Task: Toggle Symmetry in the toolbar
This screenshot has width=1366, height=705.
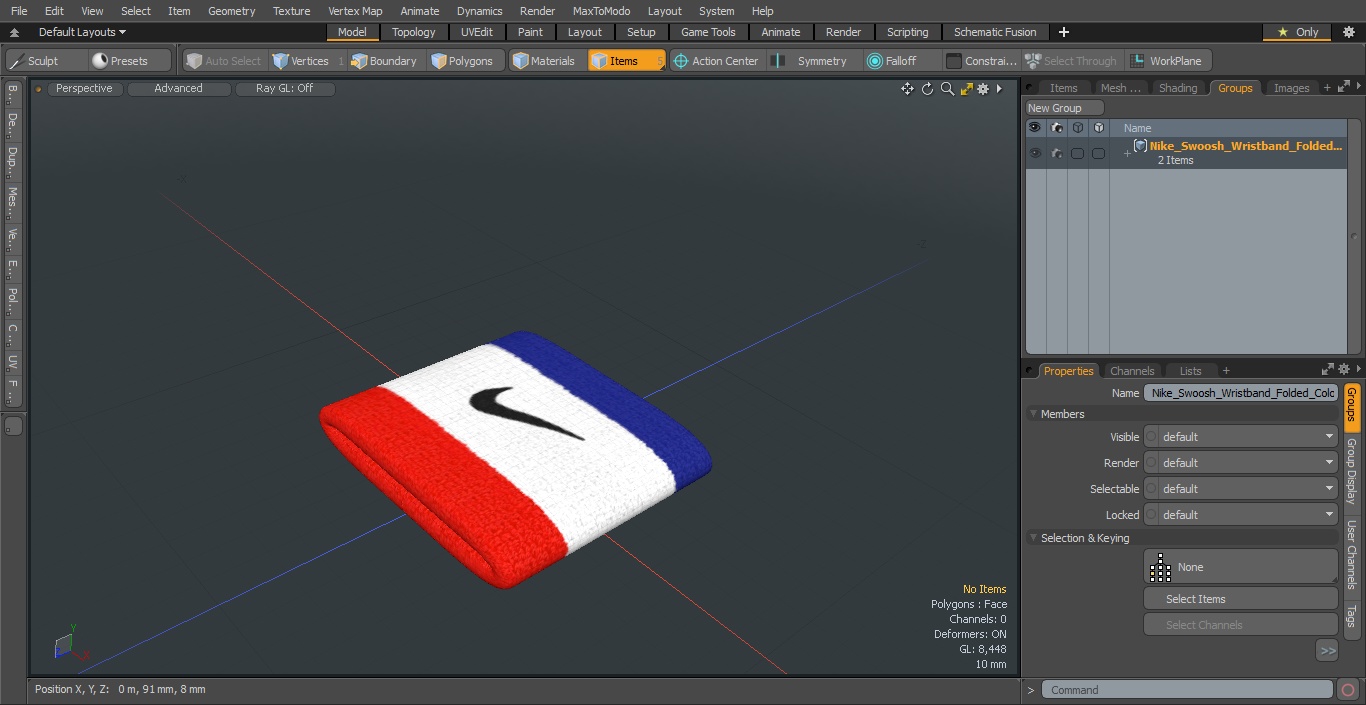Action: tap(813, 61)
